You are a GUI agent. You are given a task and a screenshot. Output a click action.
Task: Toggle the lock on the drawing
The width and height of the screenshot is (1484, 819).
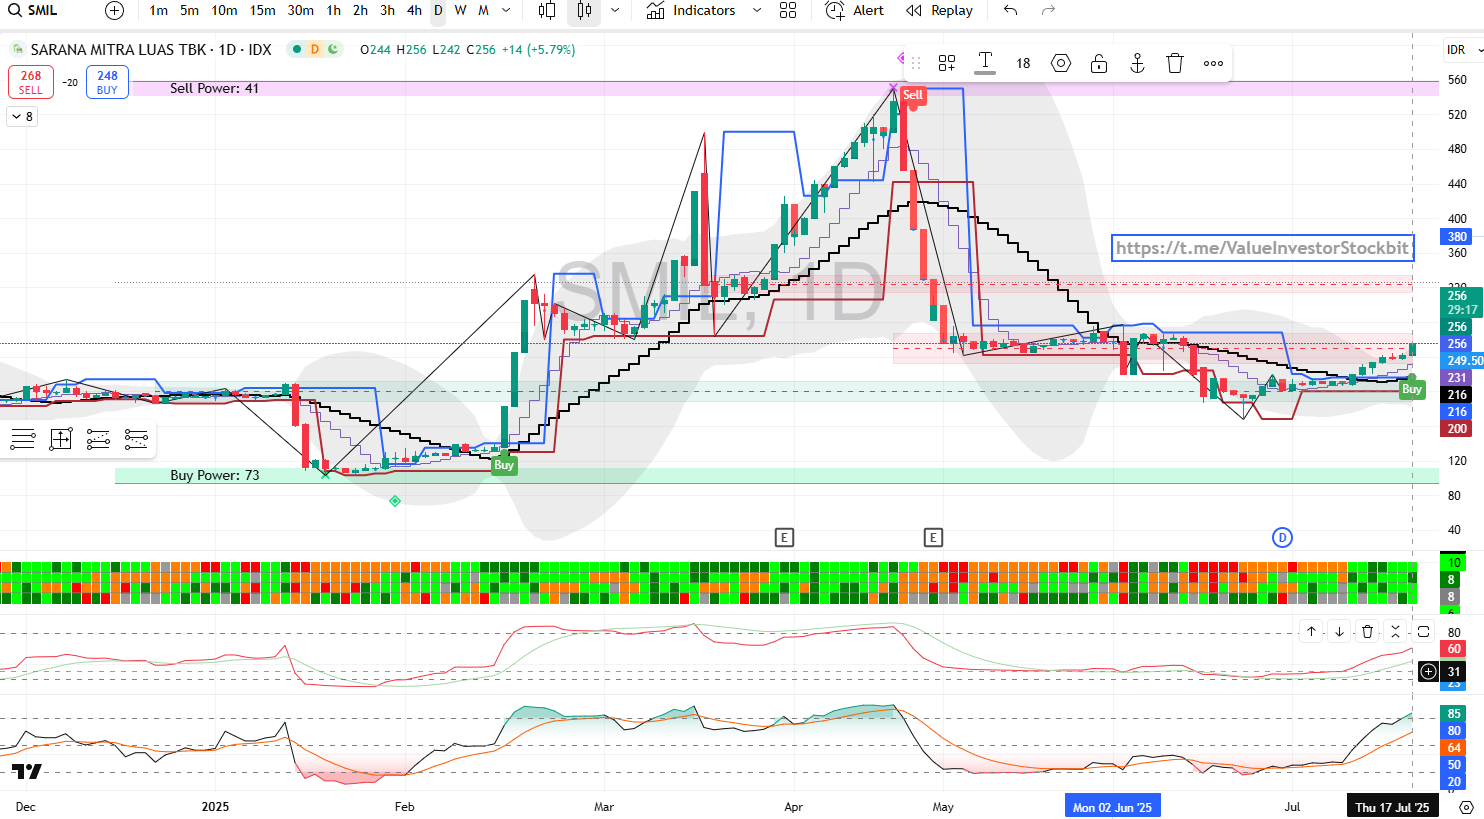point(1099,63)
